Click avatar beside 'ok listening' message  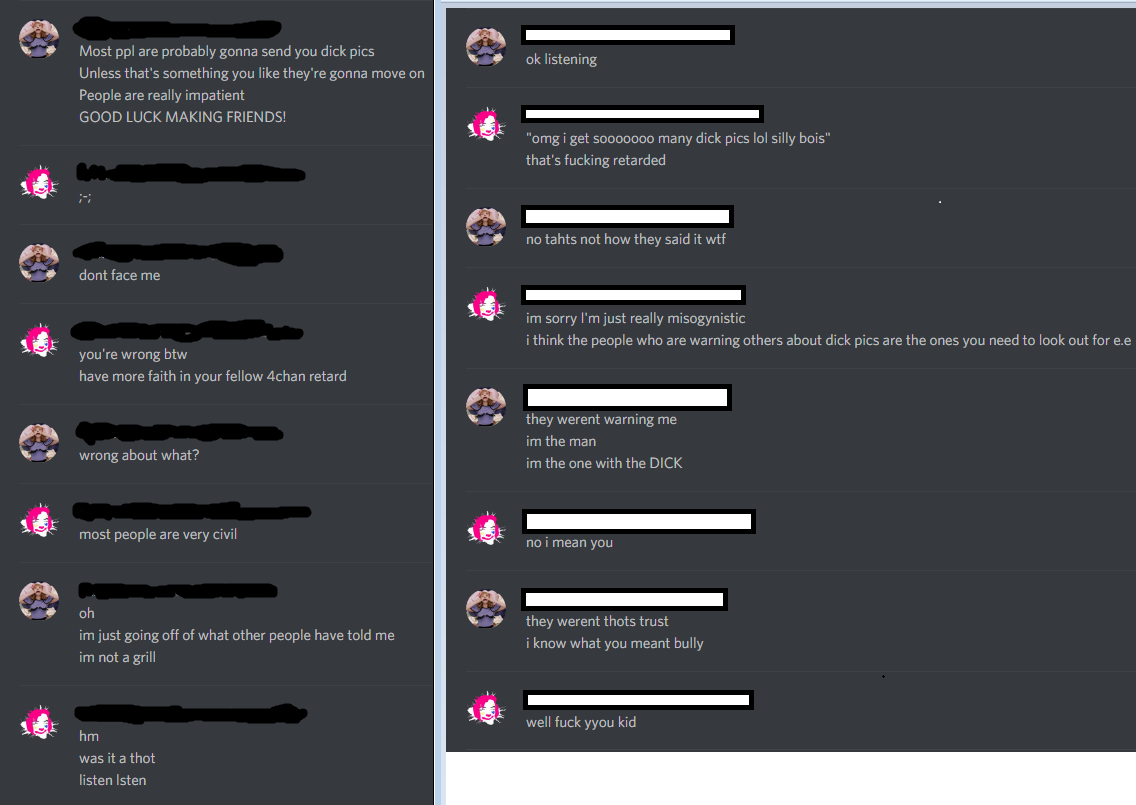pos(486,47)
